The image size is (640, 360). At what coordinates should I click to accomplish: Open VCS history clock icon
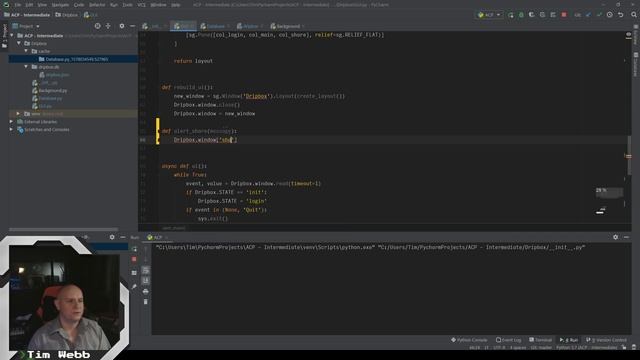click(x=609, y=15)
